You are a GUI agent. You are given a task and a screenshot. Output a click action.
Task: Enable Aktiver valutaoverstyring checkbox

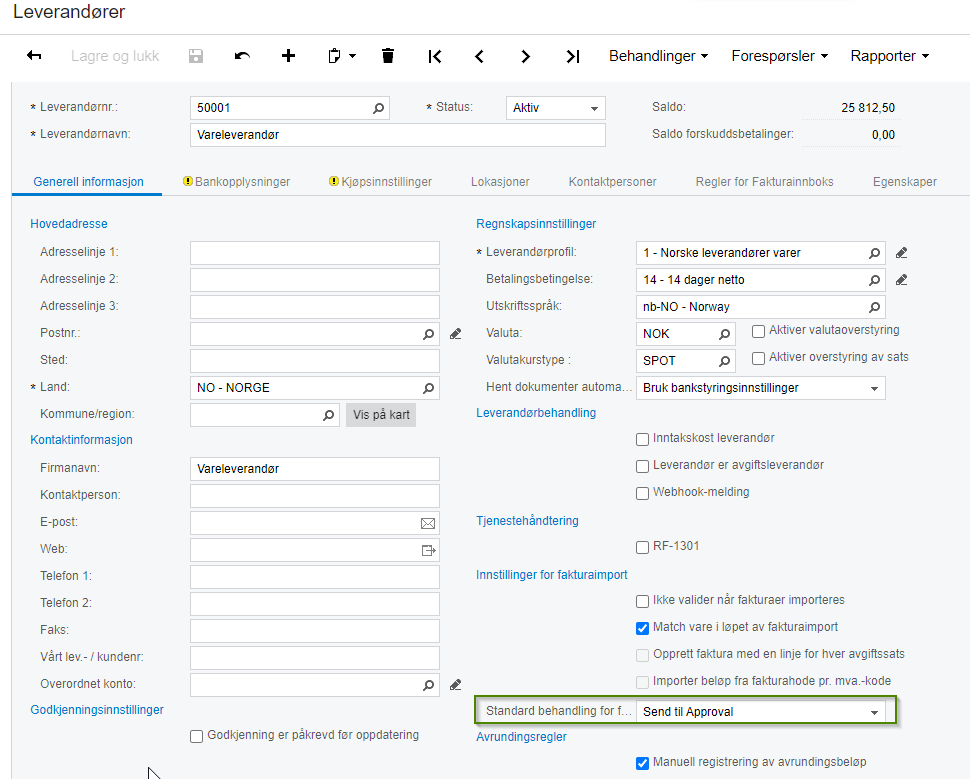pos(758,331)
